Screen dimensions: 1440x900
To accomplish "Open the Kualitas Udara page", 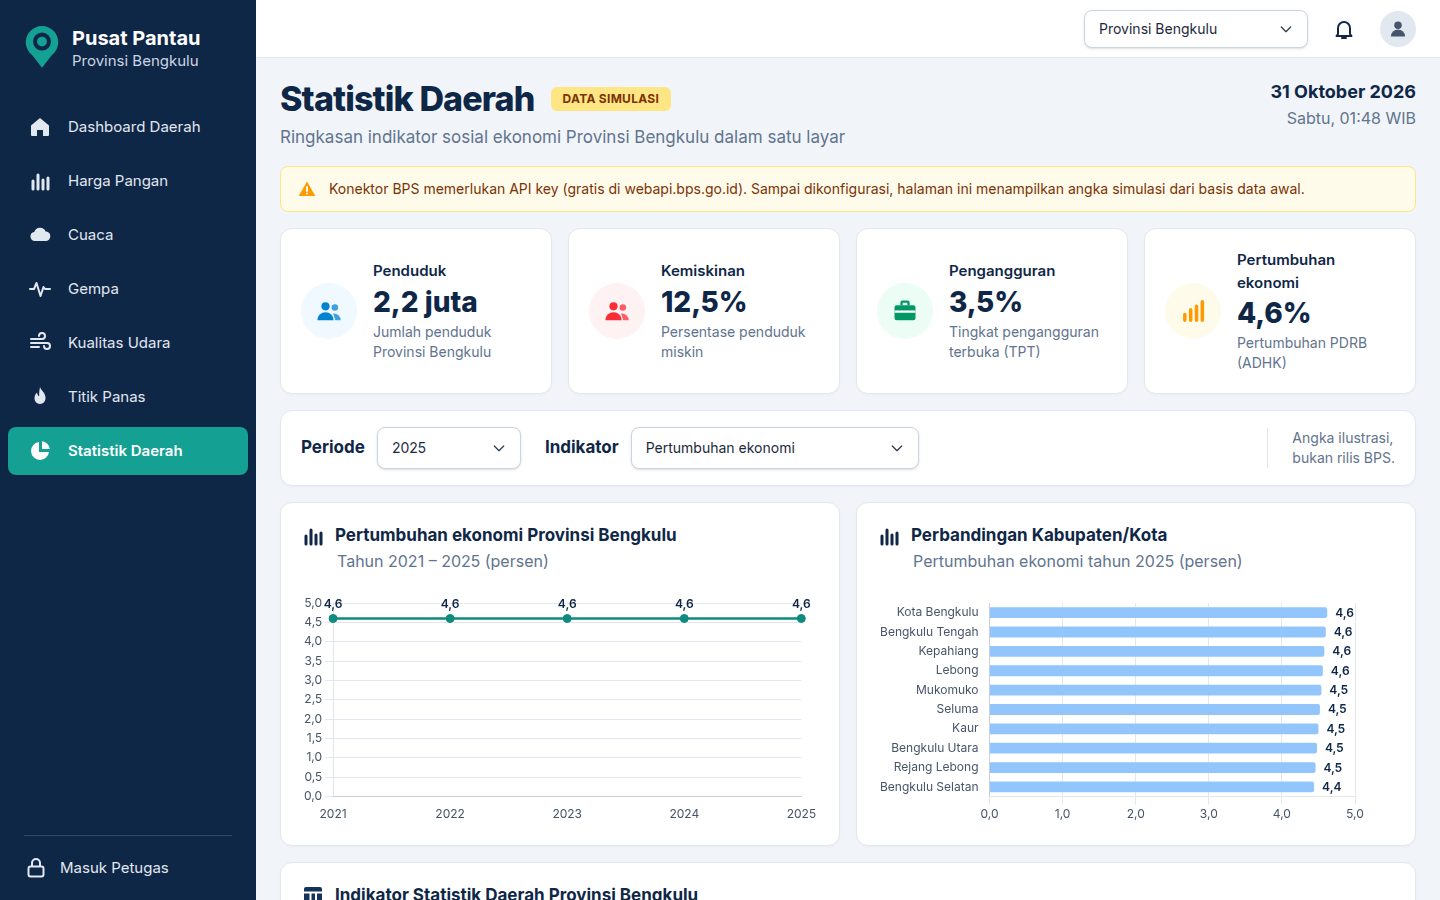I will click(x=128, y=343).
